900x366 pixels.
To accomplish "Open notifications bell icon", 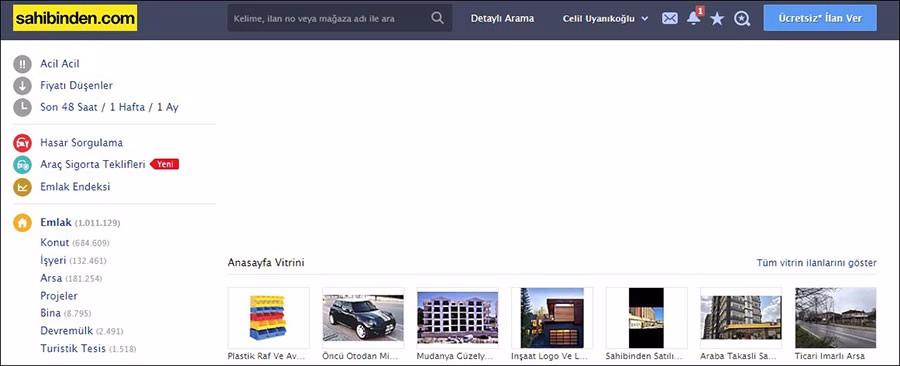I will click(693, 18).
